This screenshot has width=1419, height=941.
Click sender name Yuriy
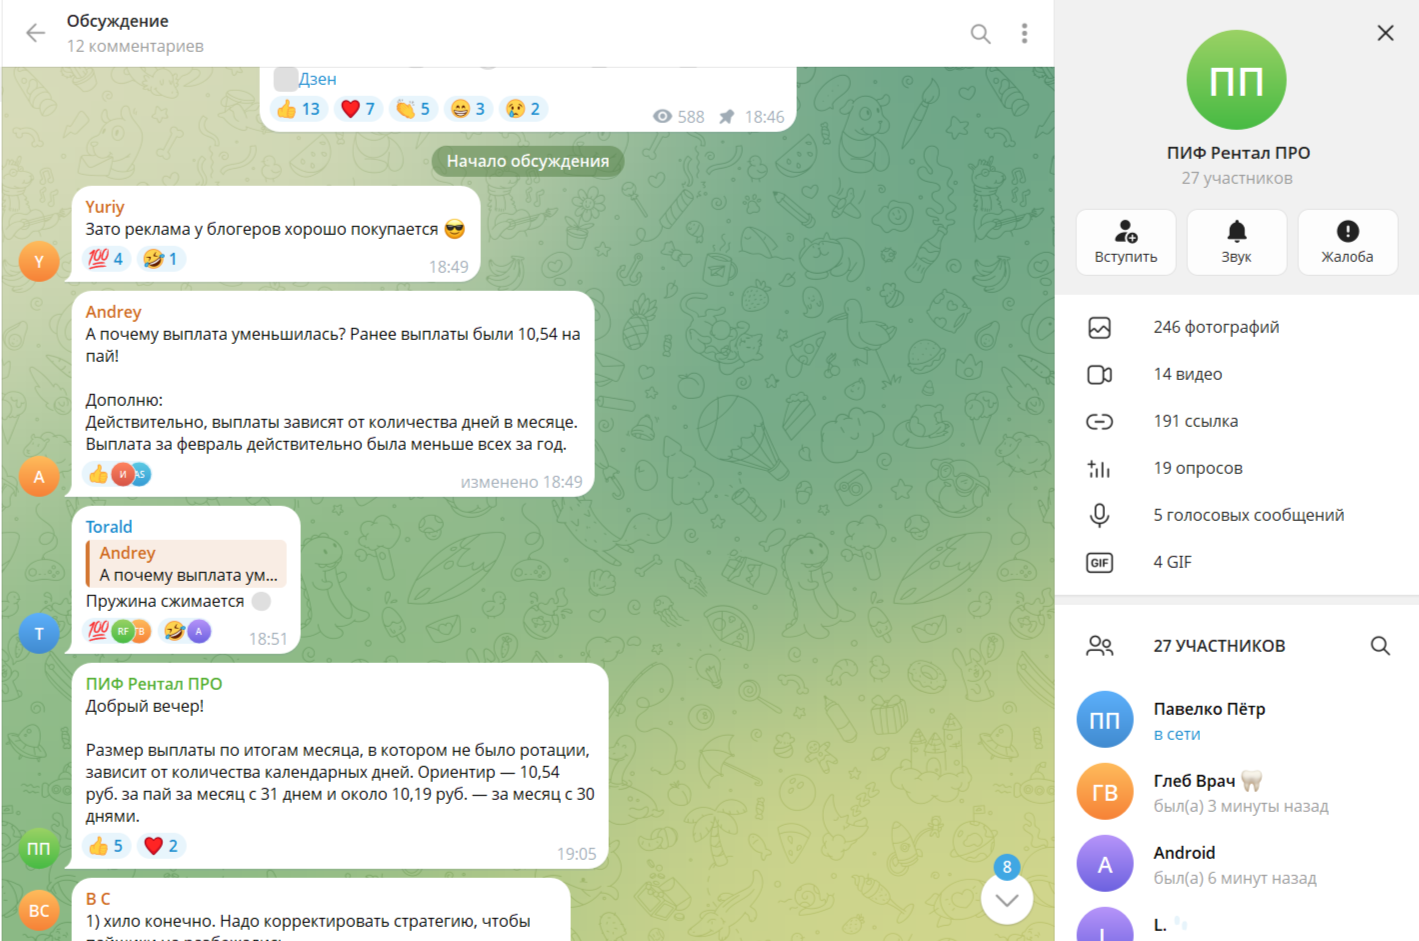[x=105, y=207]
